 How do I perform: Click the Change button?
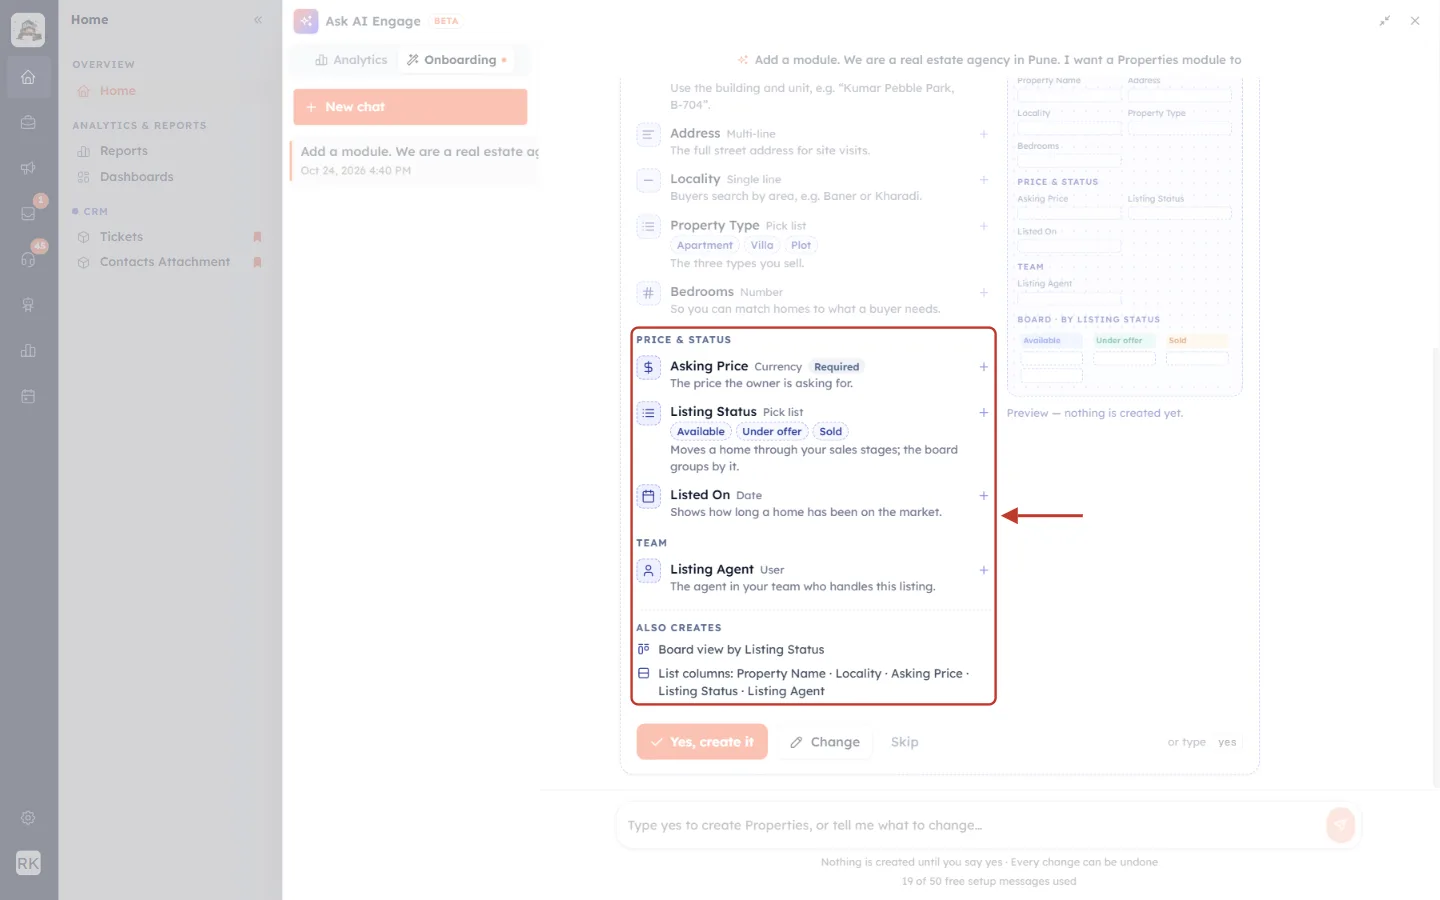coord(825,742)
